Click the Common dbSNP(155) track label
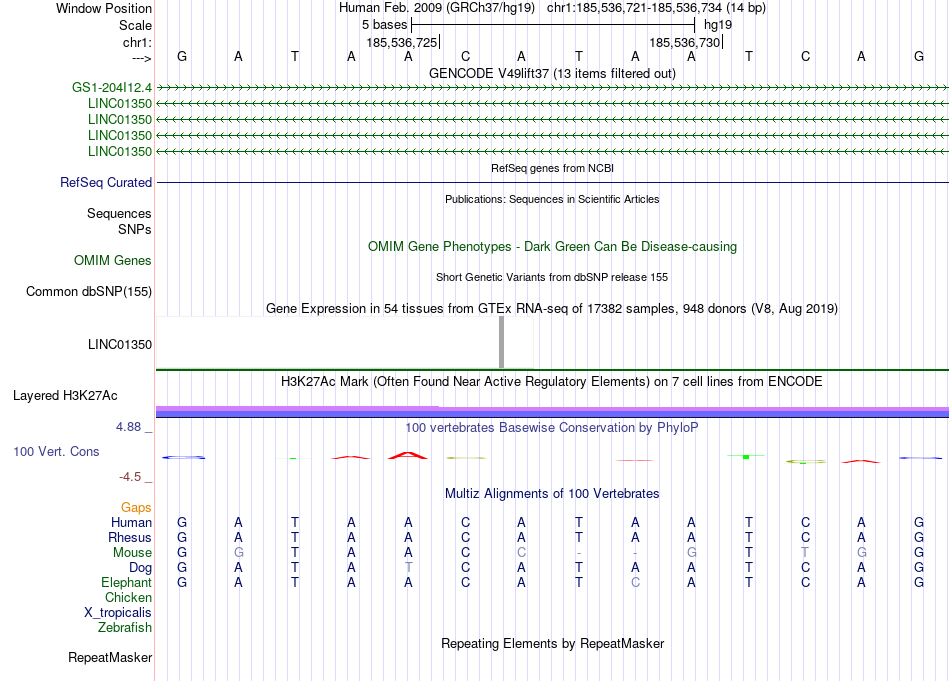 89,291
